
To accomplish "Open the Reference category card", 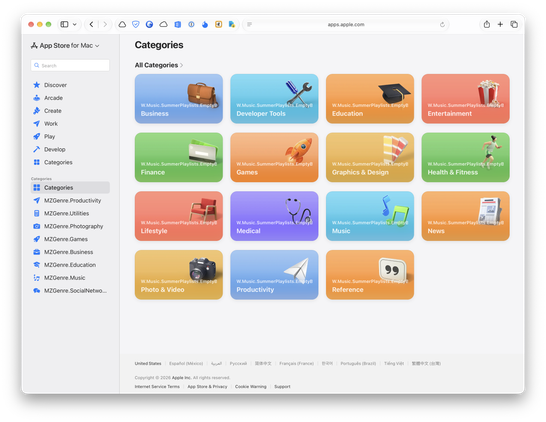I will (x=370, y=275).
